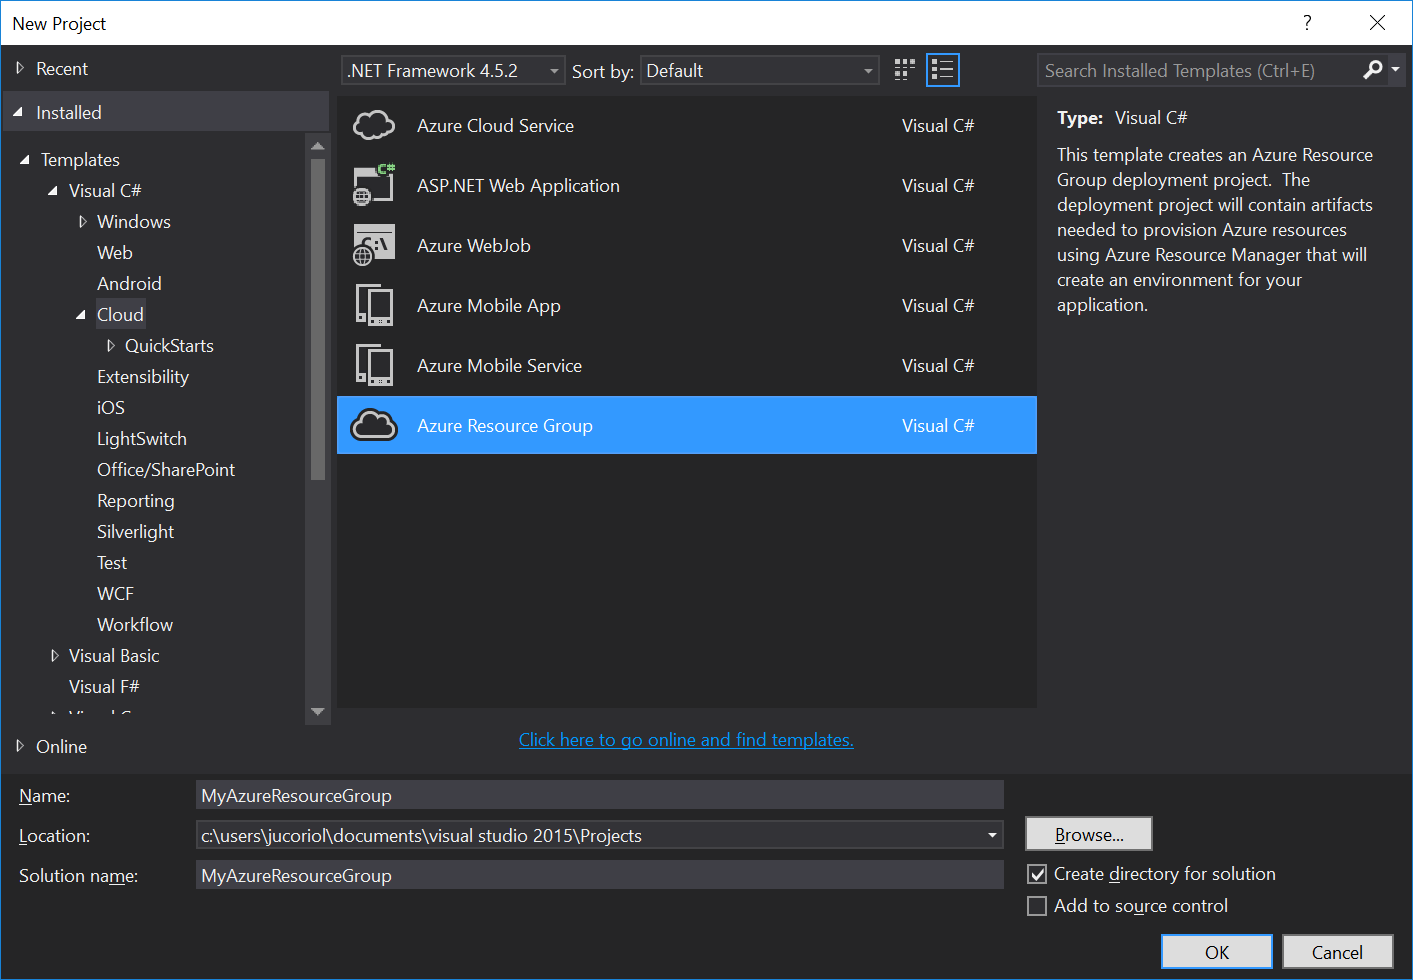Viewport: 1413px width, 980px height.
Task: Select the Extensibility category
Action: click(143, 376)
